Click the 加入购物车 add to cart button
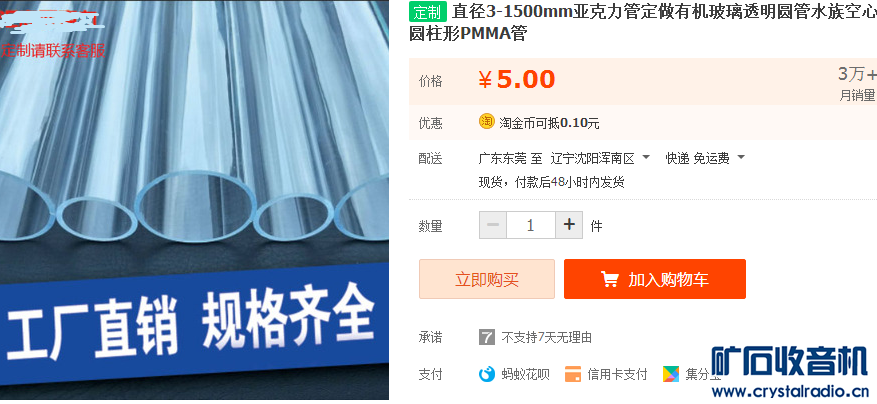Screen dimensions: 877x404 click(x=654, y=279)
